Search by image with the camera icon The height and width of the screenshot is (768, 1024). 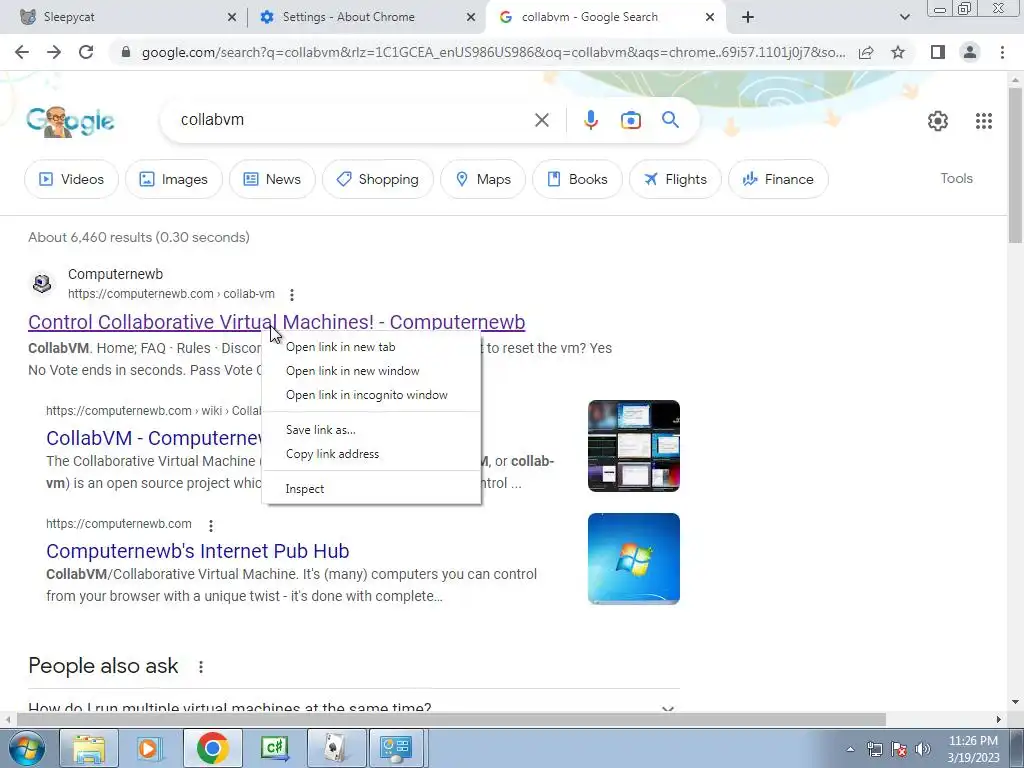coord(630,120)
